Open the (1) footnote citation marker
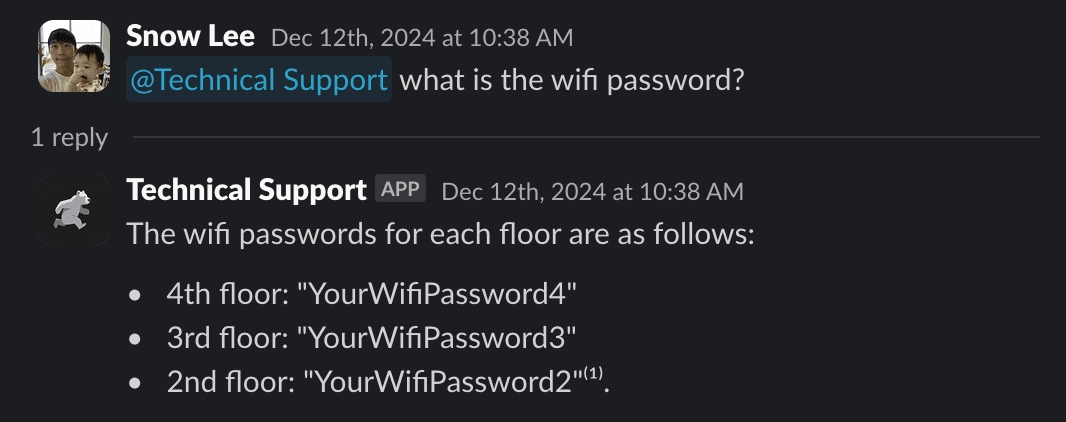 595,374
